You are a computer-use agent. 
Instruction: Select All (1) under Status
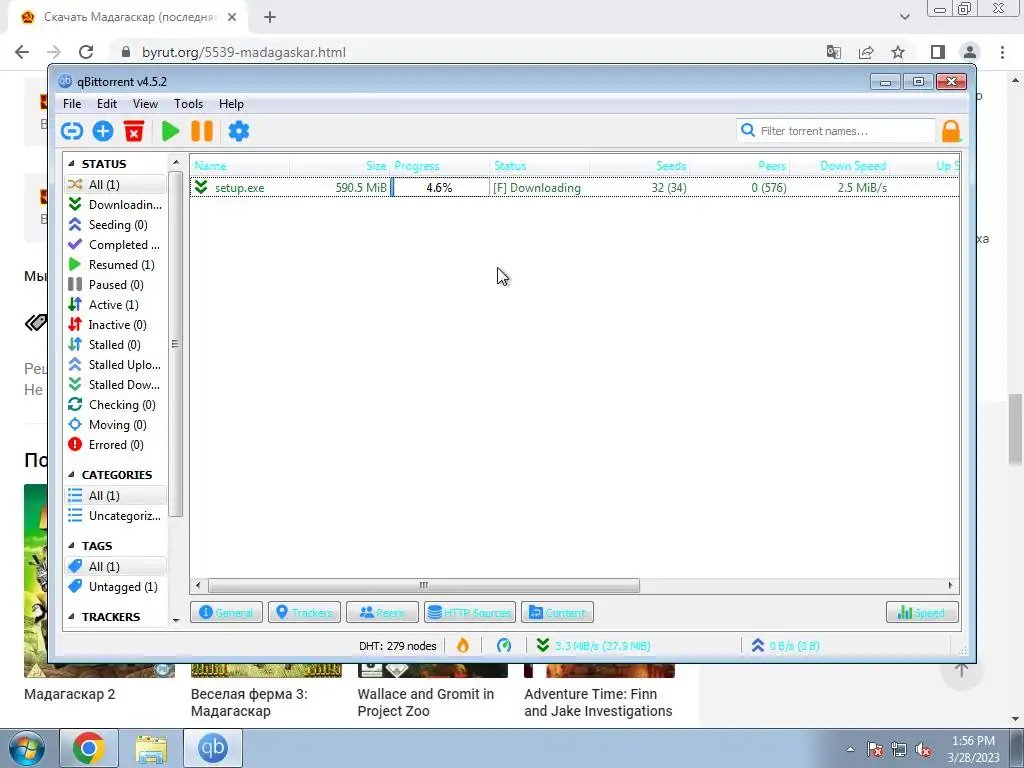pyautogui.click(x=116, y=185)
